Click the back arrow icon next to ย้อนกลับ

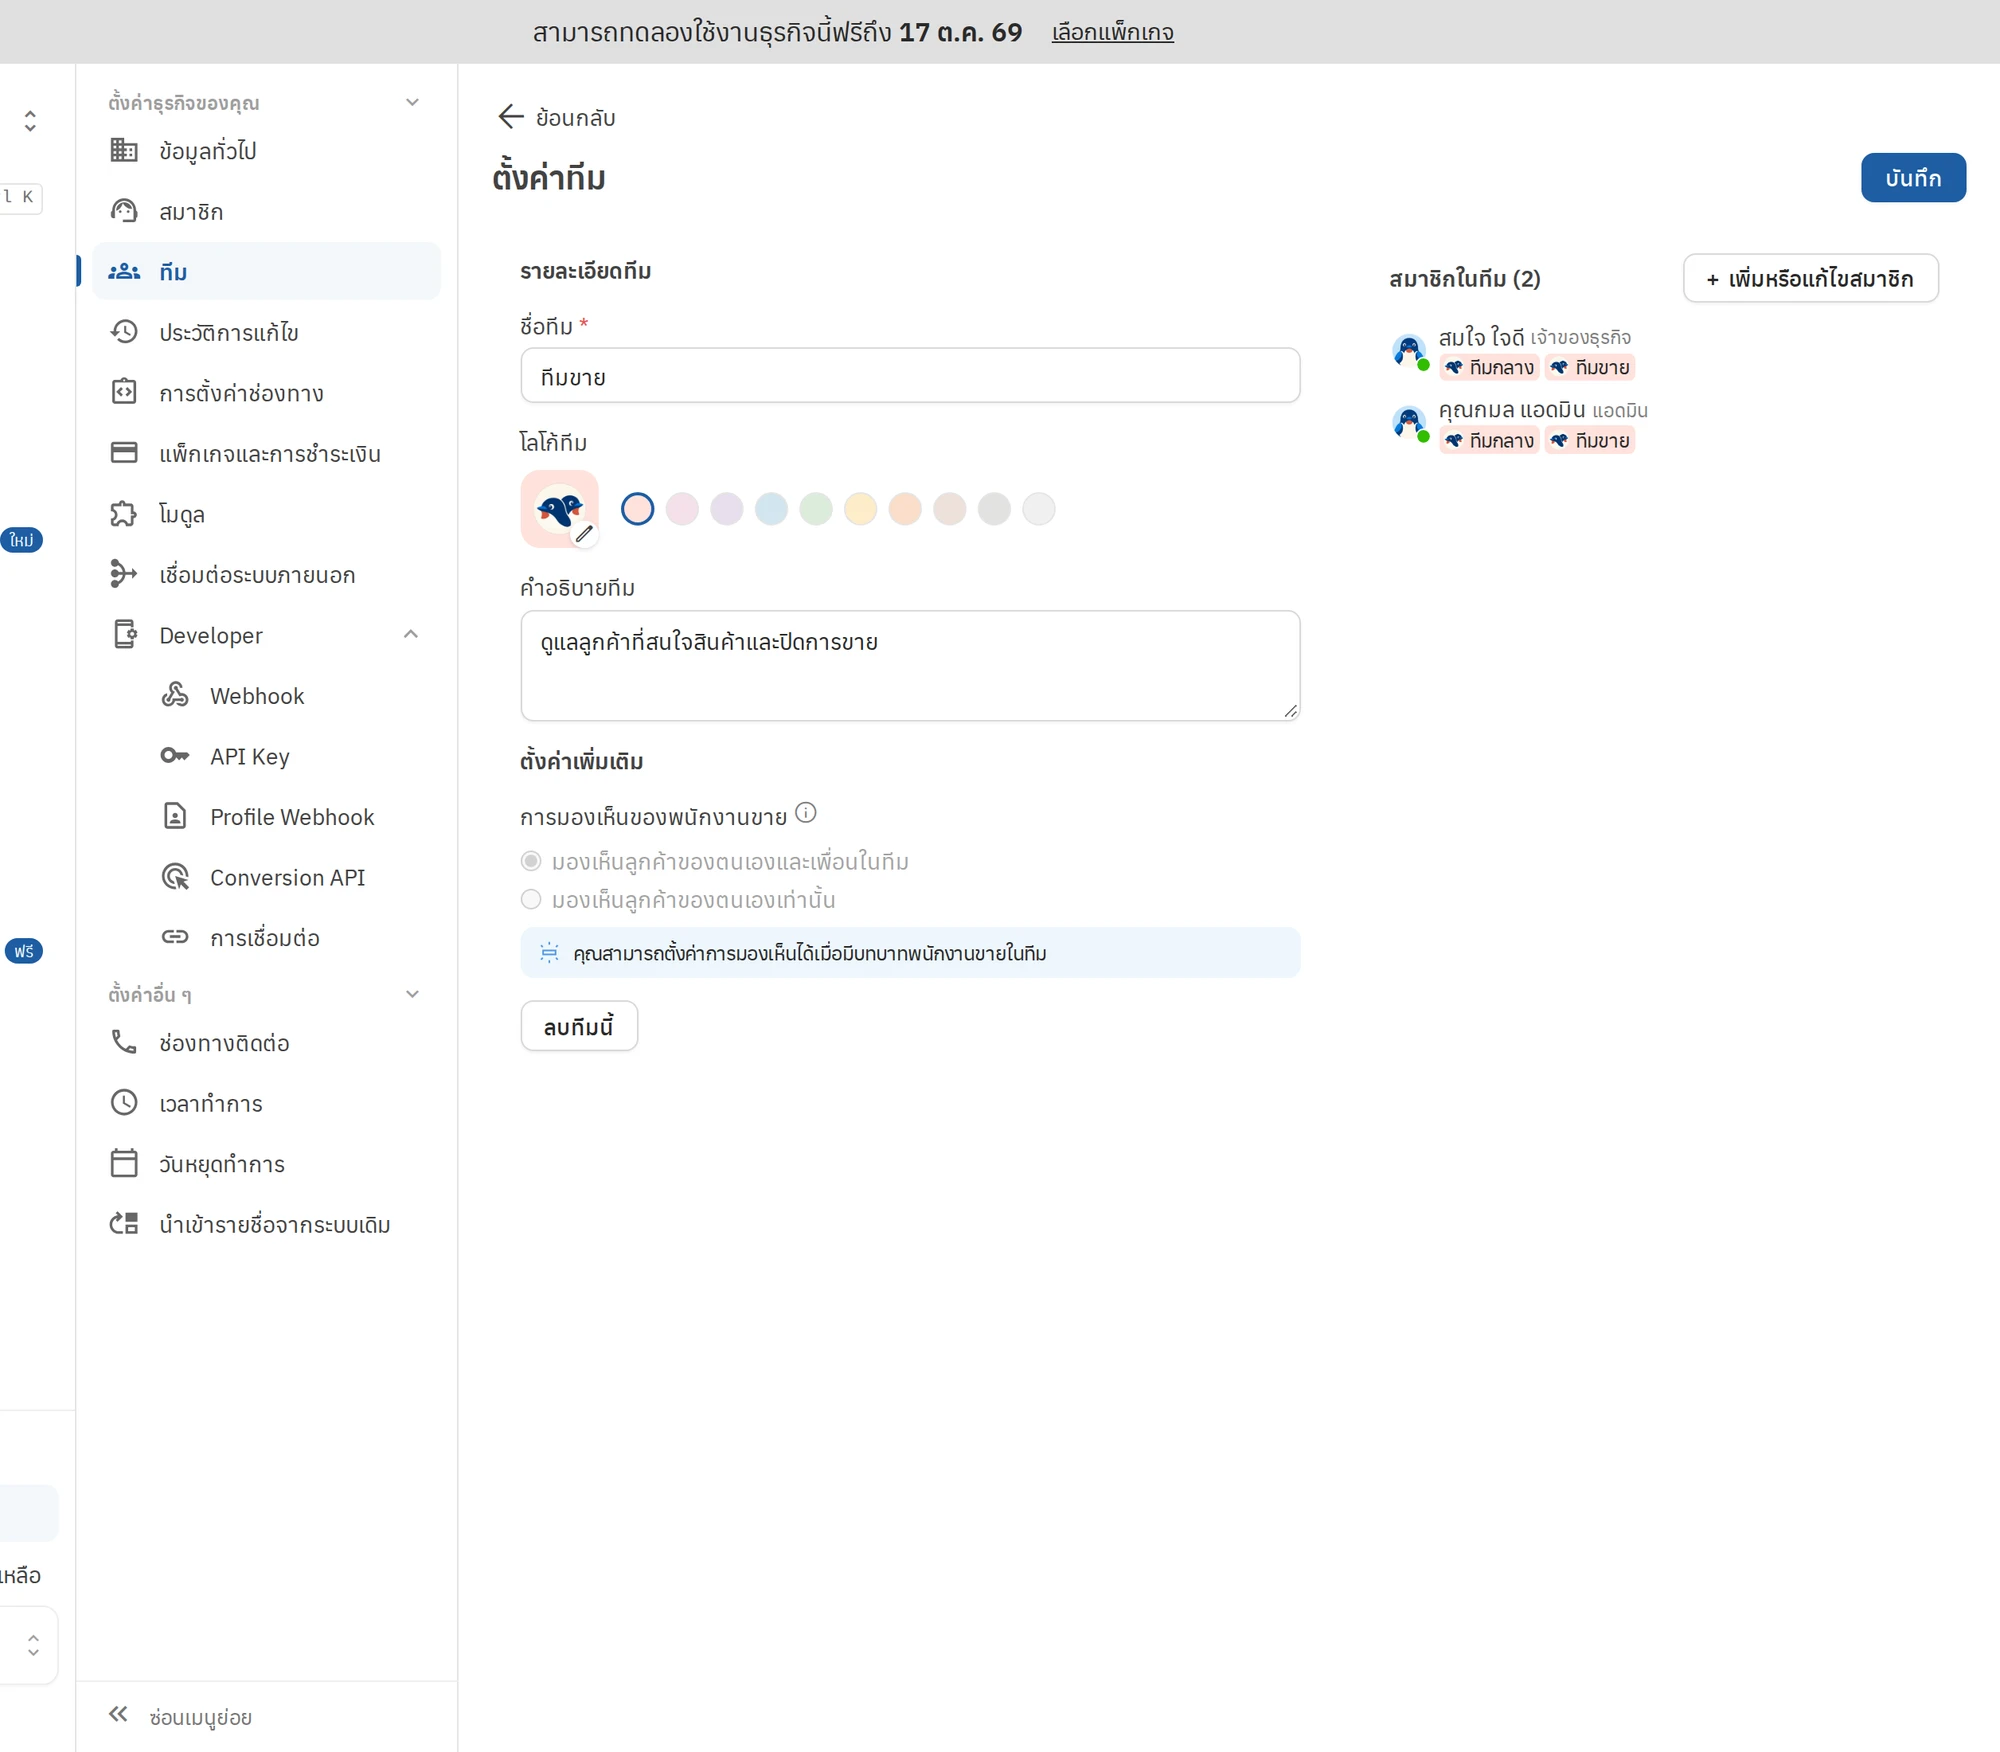[510, 117]
